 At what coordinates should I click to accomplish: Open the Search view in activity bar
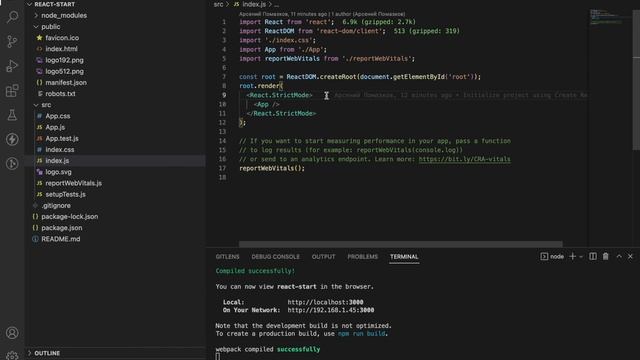click(12, 17)
